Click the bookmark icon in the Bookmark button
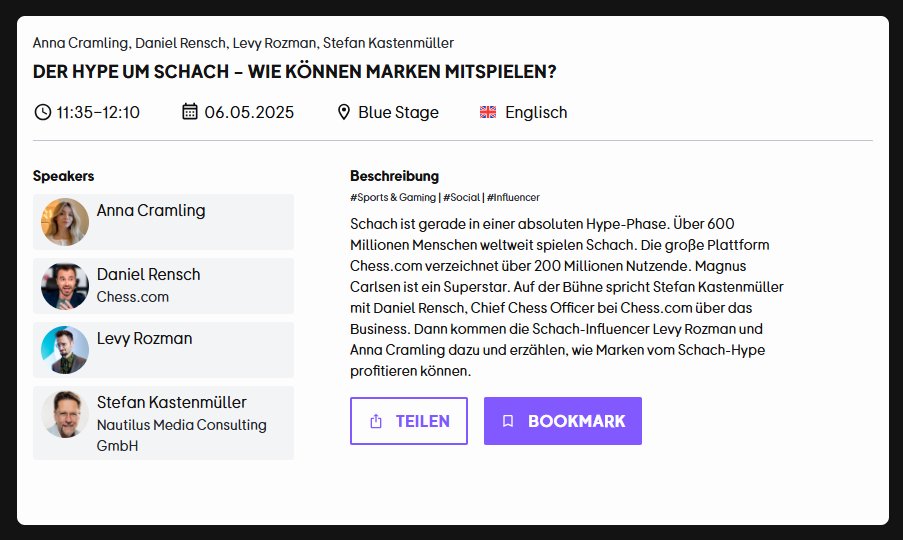This screenshot has height=540, width=903. (508, 421)
